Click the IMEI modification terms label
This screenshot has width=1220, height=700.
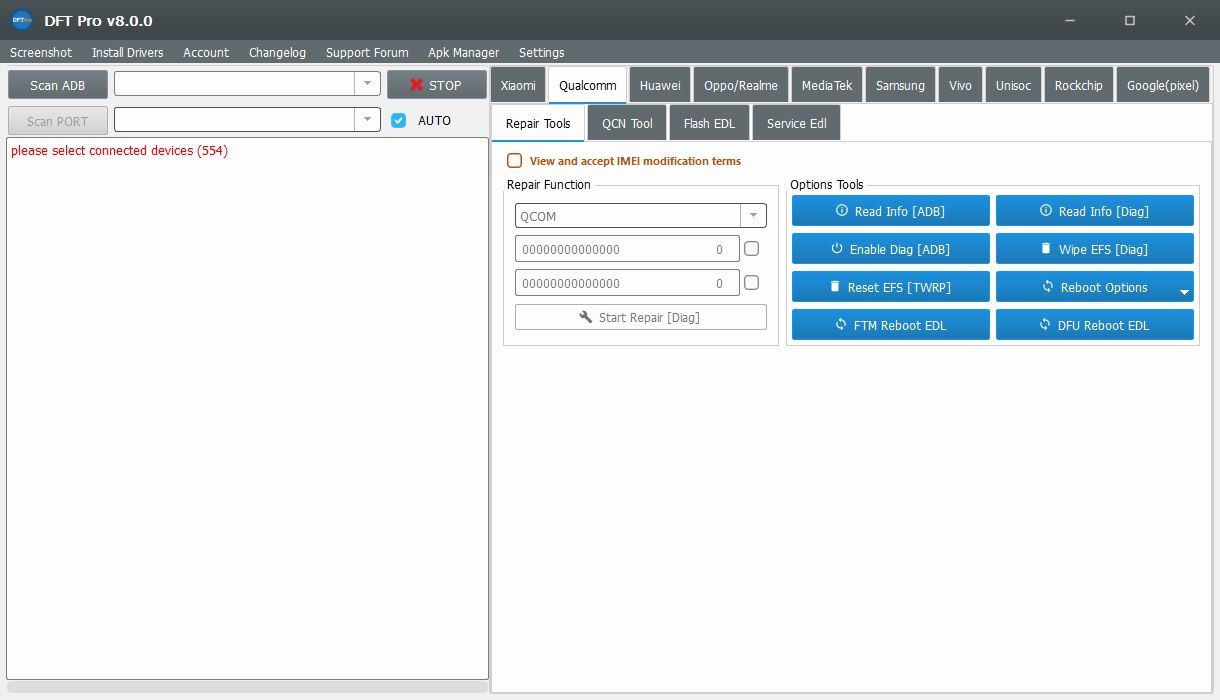click(635, 161)
